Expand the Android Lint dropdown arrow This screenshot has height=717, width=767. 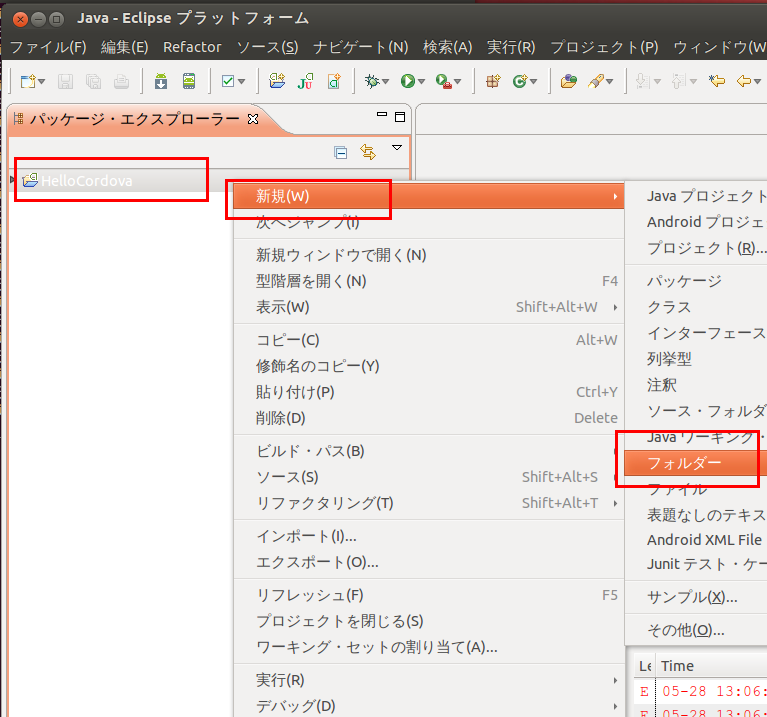241,82
